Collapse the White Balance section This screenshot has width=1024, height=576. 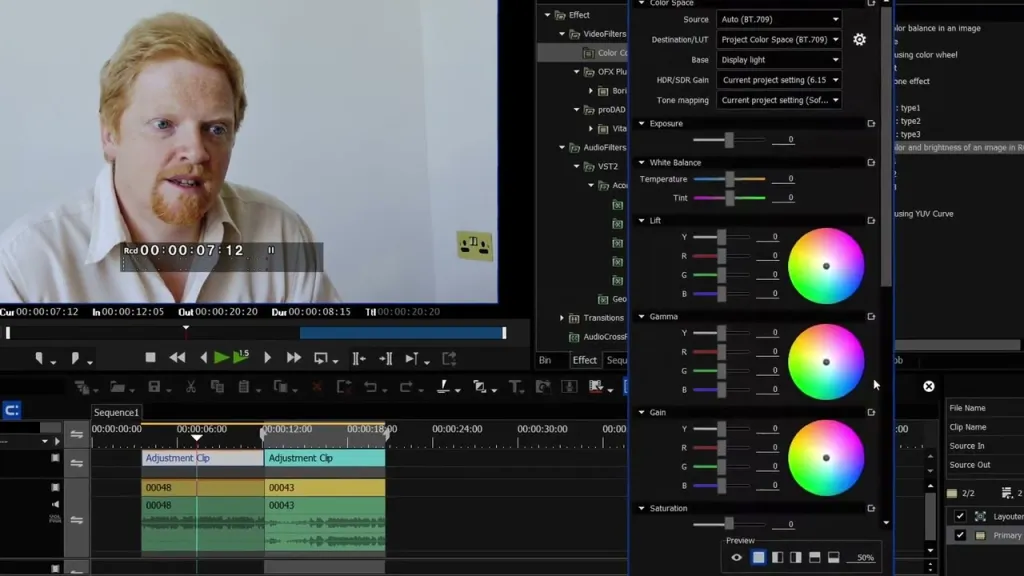click(x=641, y=163)
